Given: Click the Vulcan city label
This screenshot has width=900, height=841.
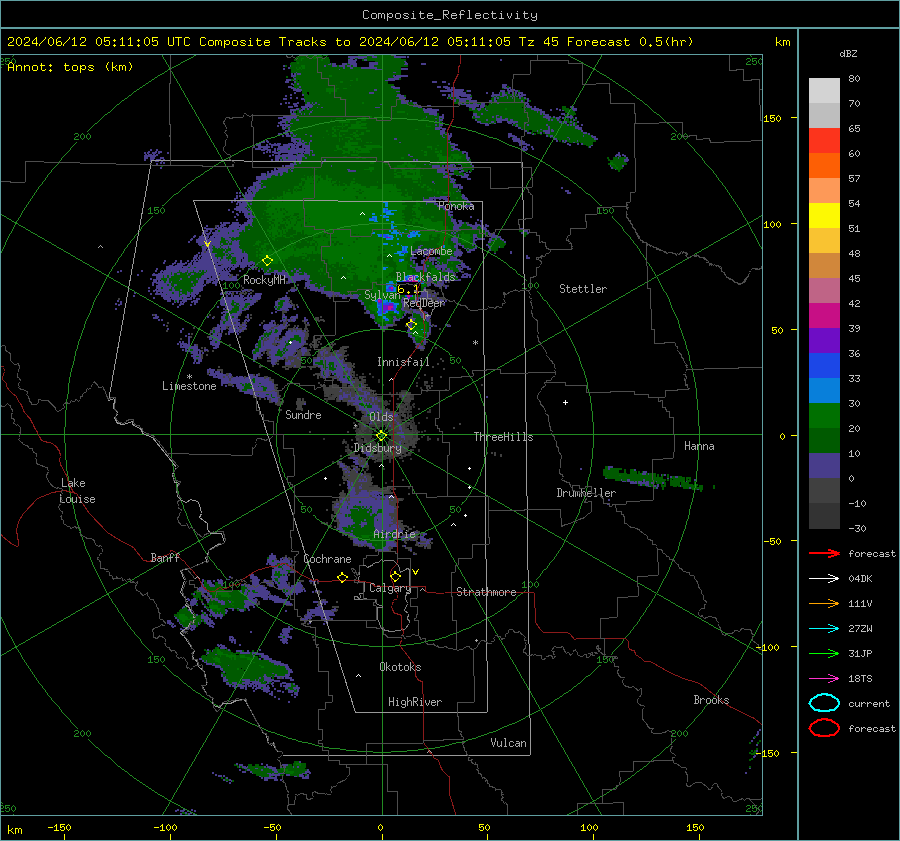Looking at the screenshot, I should (508, 743).
